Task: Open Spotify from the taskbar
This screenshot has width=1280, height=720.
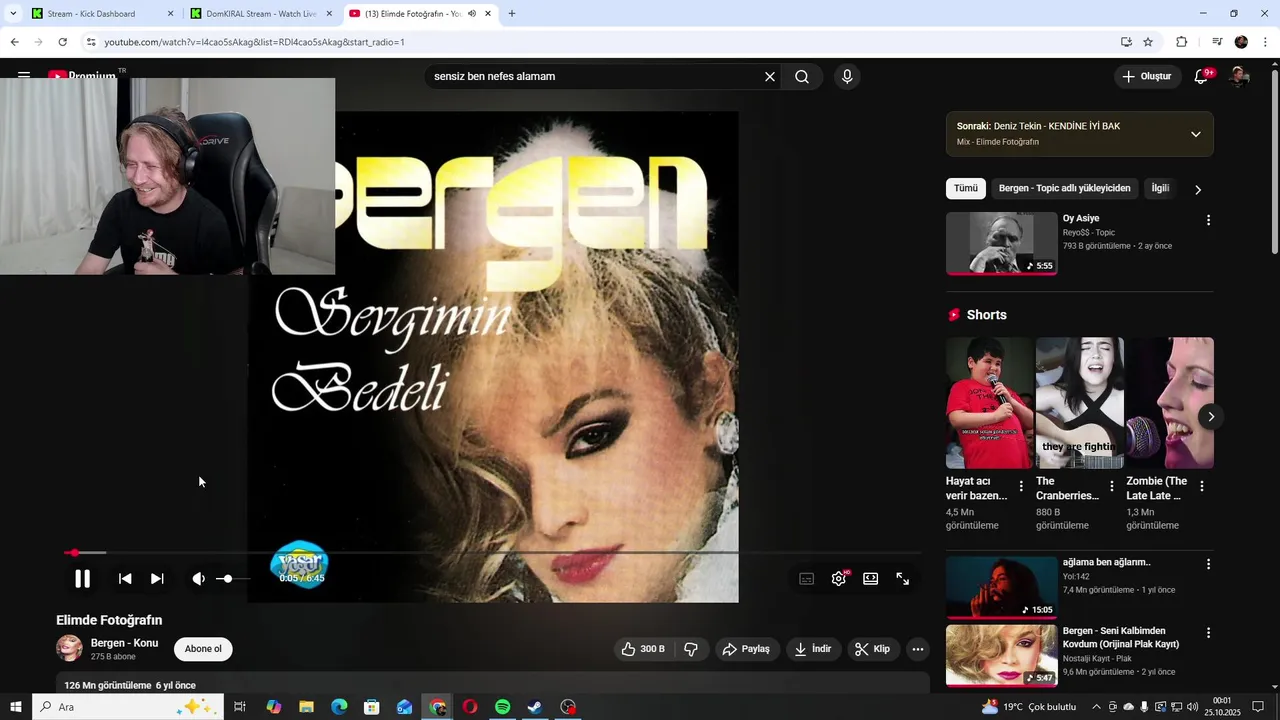Action: point(503,707)
